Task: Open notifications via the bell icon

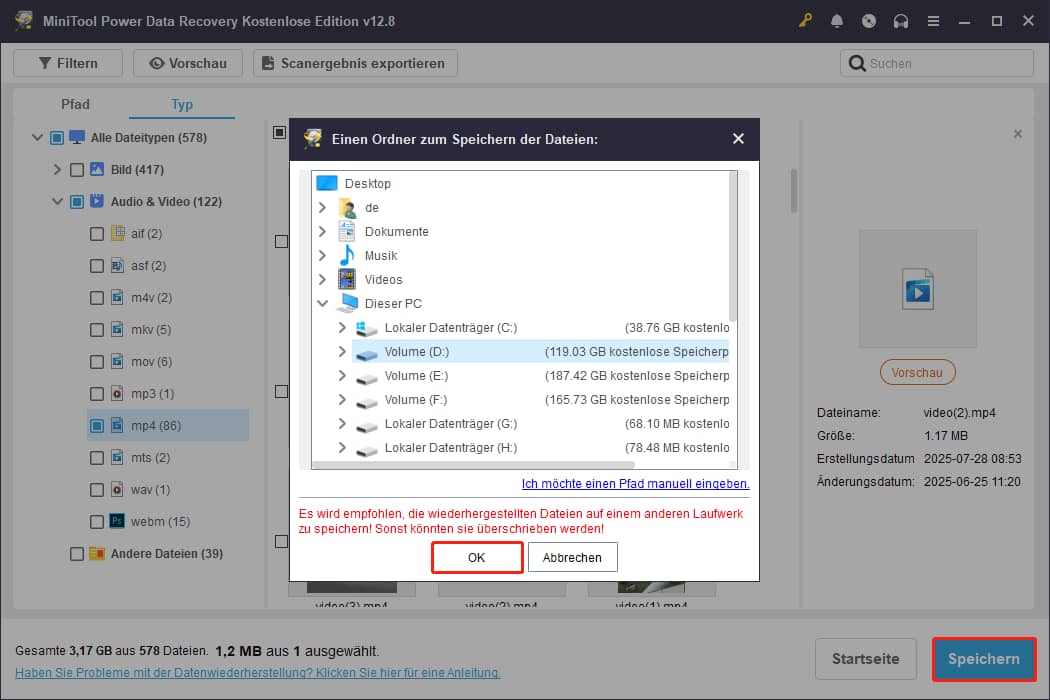Action: pyautogui.click(x=837, y=20)
